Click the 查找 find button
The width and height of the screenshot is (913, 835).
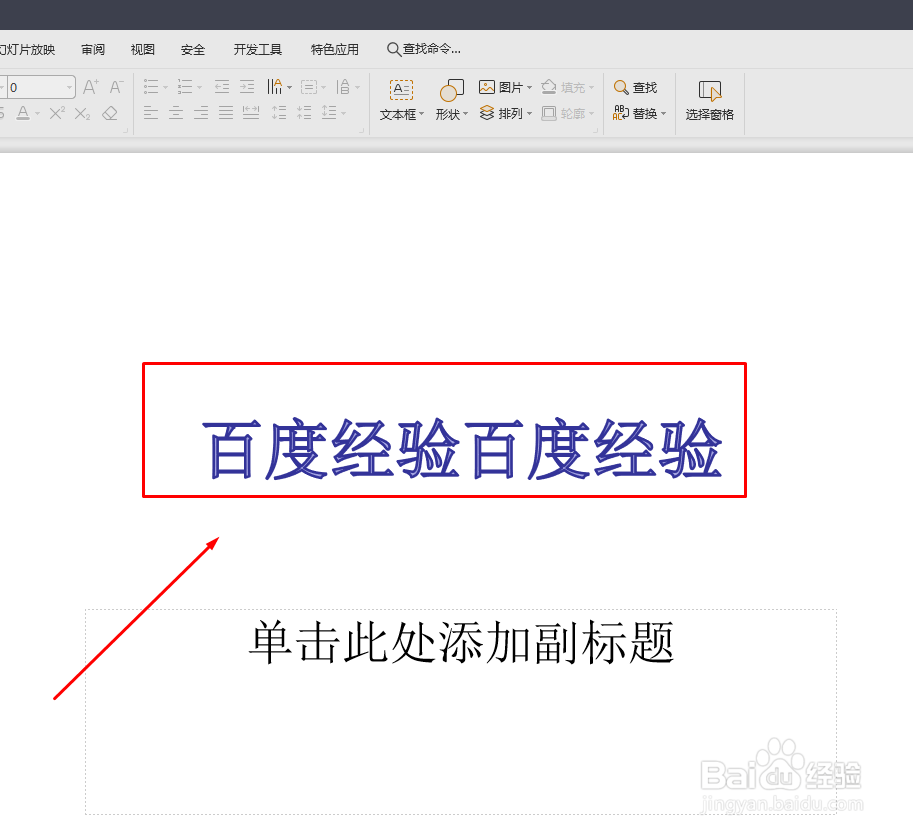(x=635, y=87)
